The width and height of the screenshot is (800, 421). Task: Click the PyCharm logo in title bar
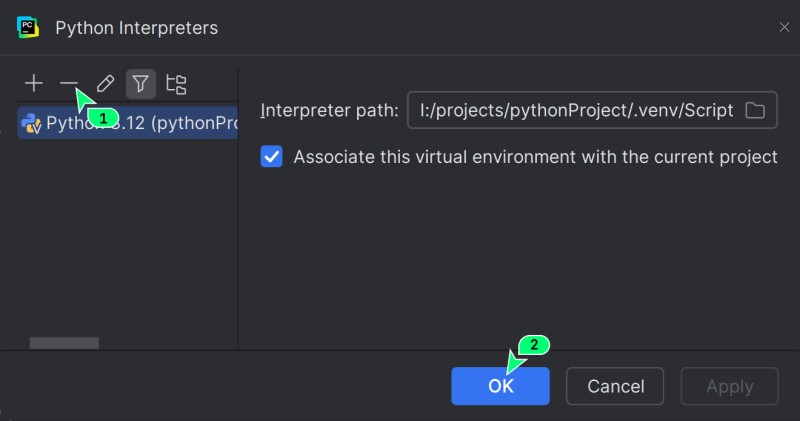click(x=28, y=27)
